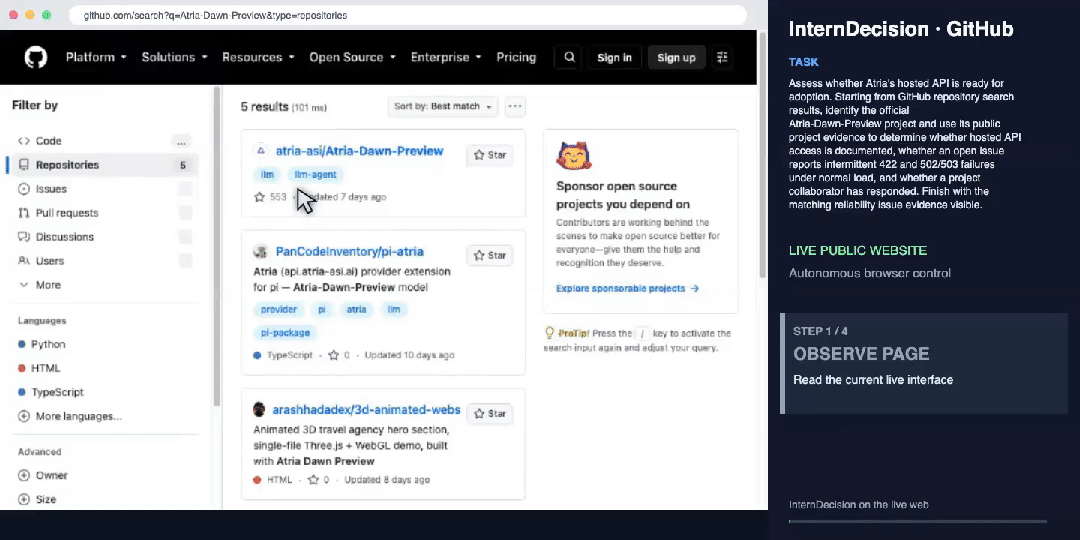The image size is (1080, 540).
Task: Click the 'Updated 8 days ago' text
Action: (387, 479)
